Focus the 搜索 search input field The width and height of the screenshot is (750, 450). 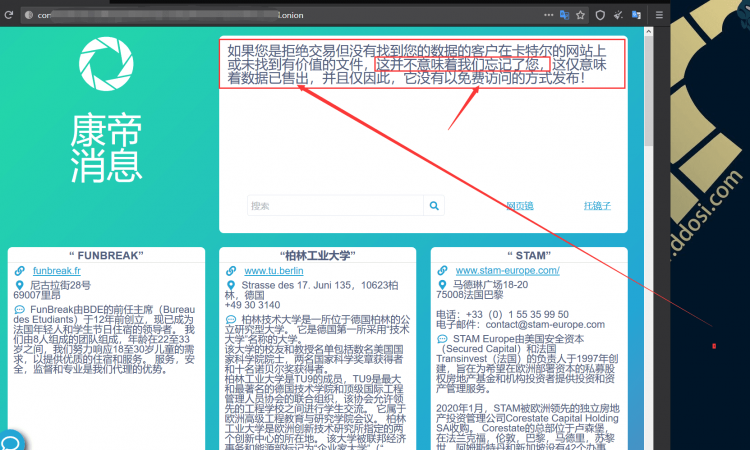pos(335,206)
